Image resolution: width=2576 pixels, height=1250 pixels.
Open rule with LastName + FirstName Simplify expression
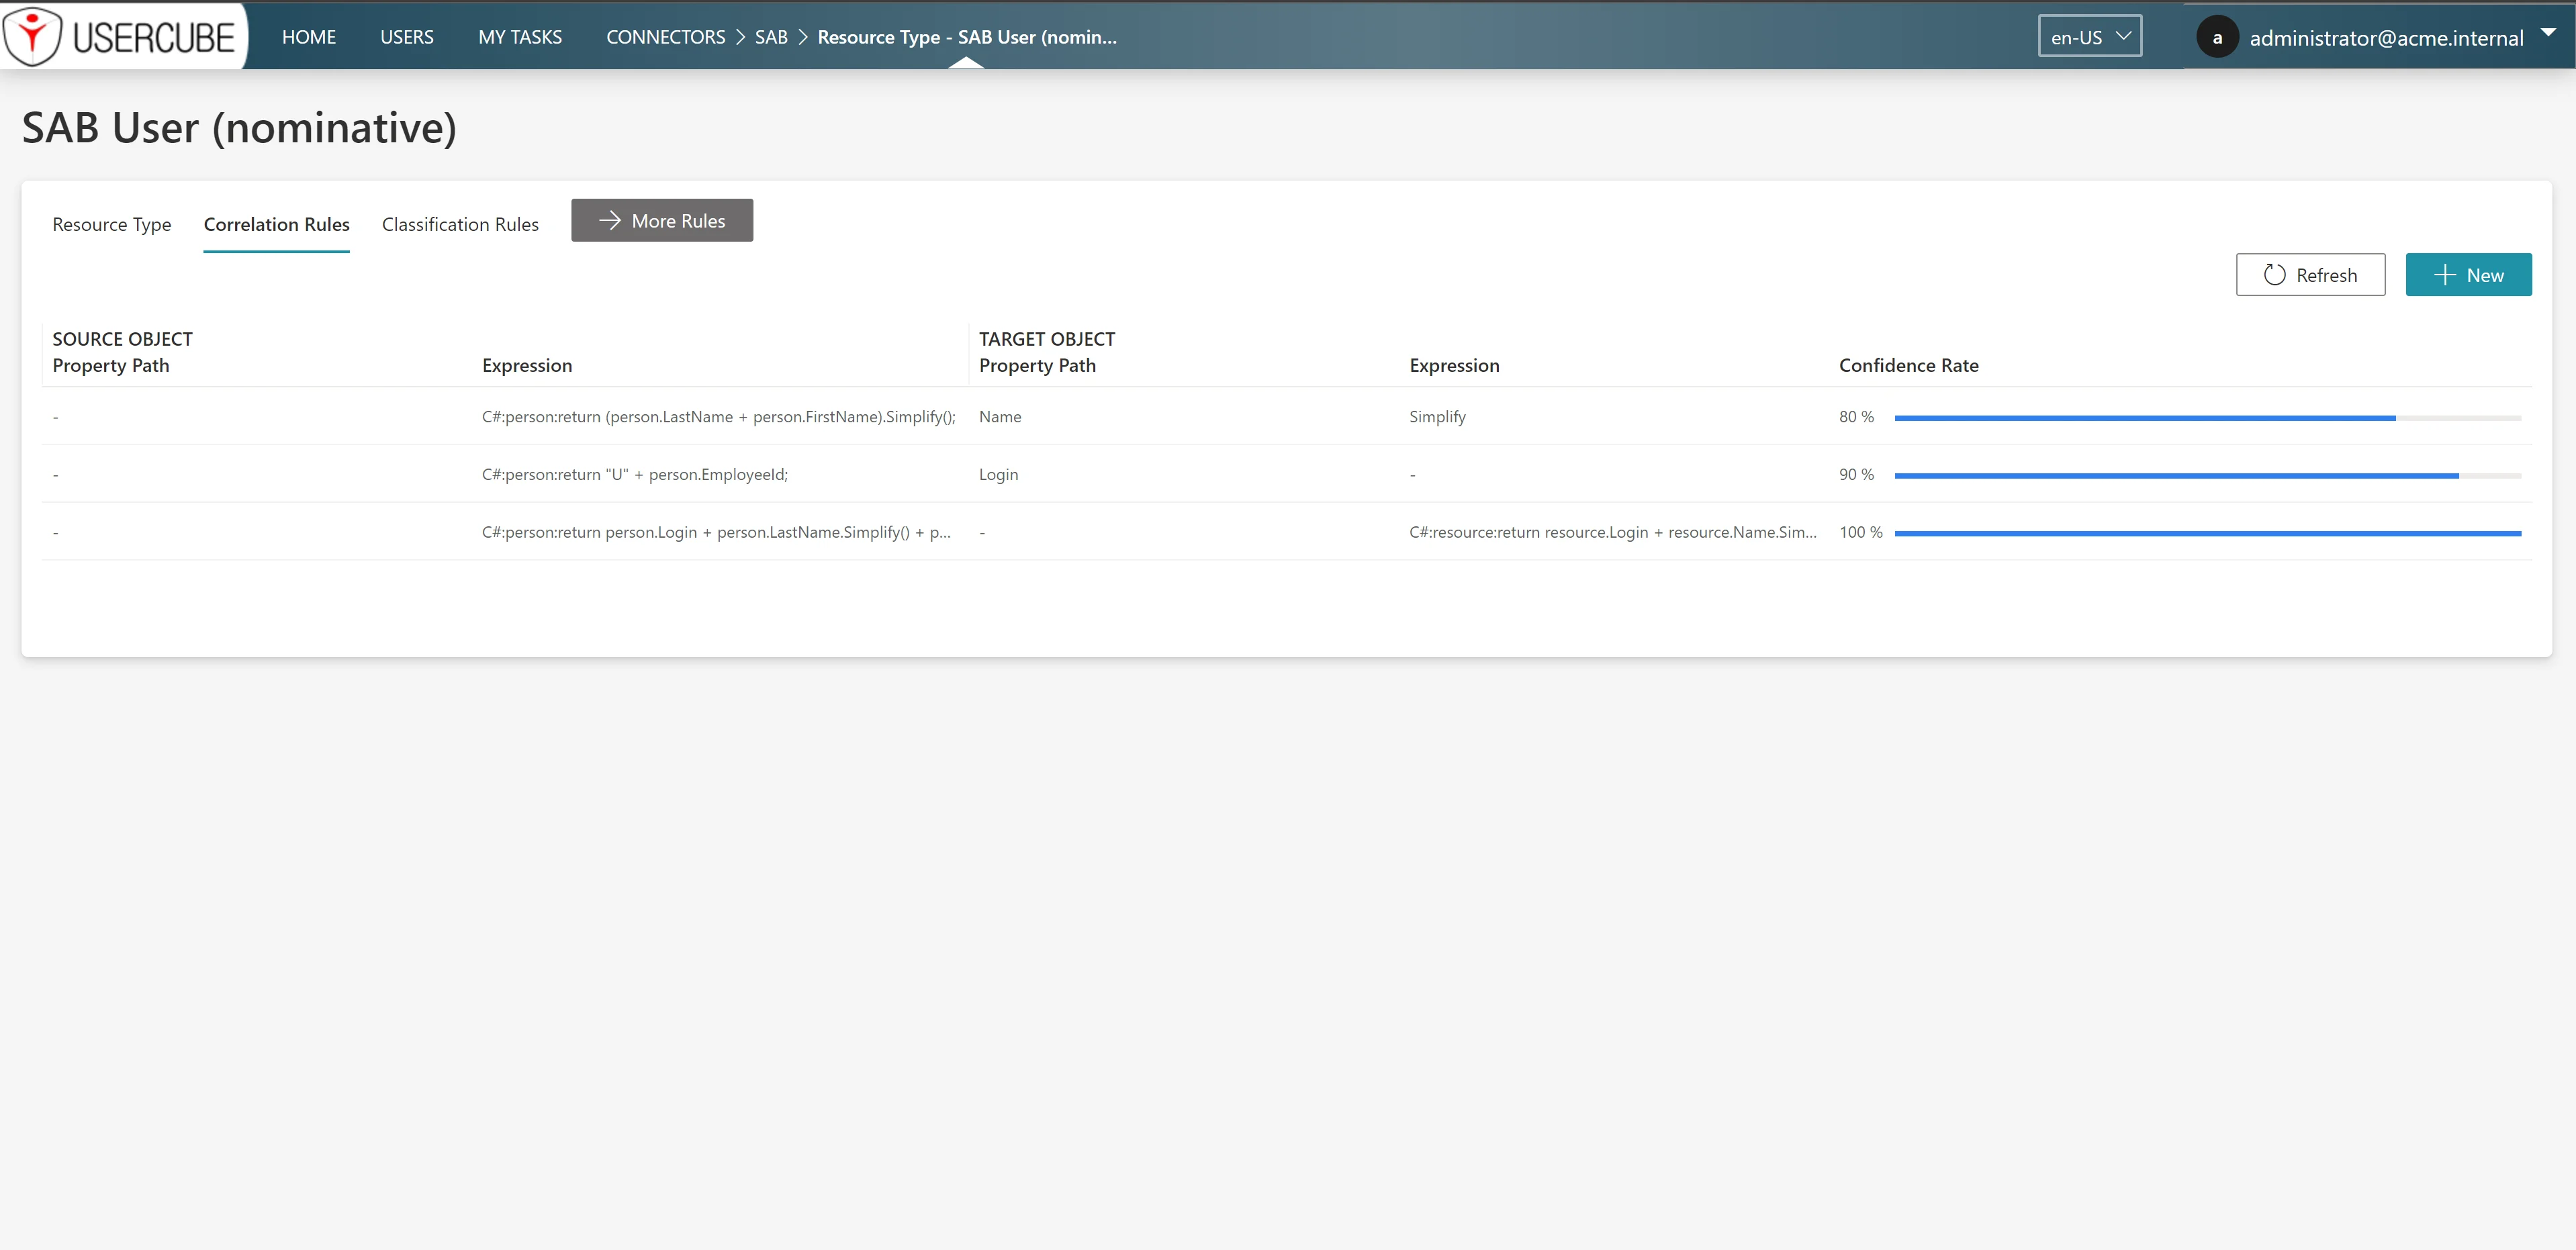(718, 417)
